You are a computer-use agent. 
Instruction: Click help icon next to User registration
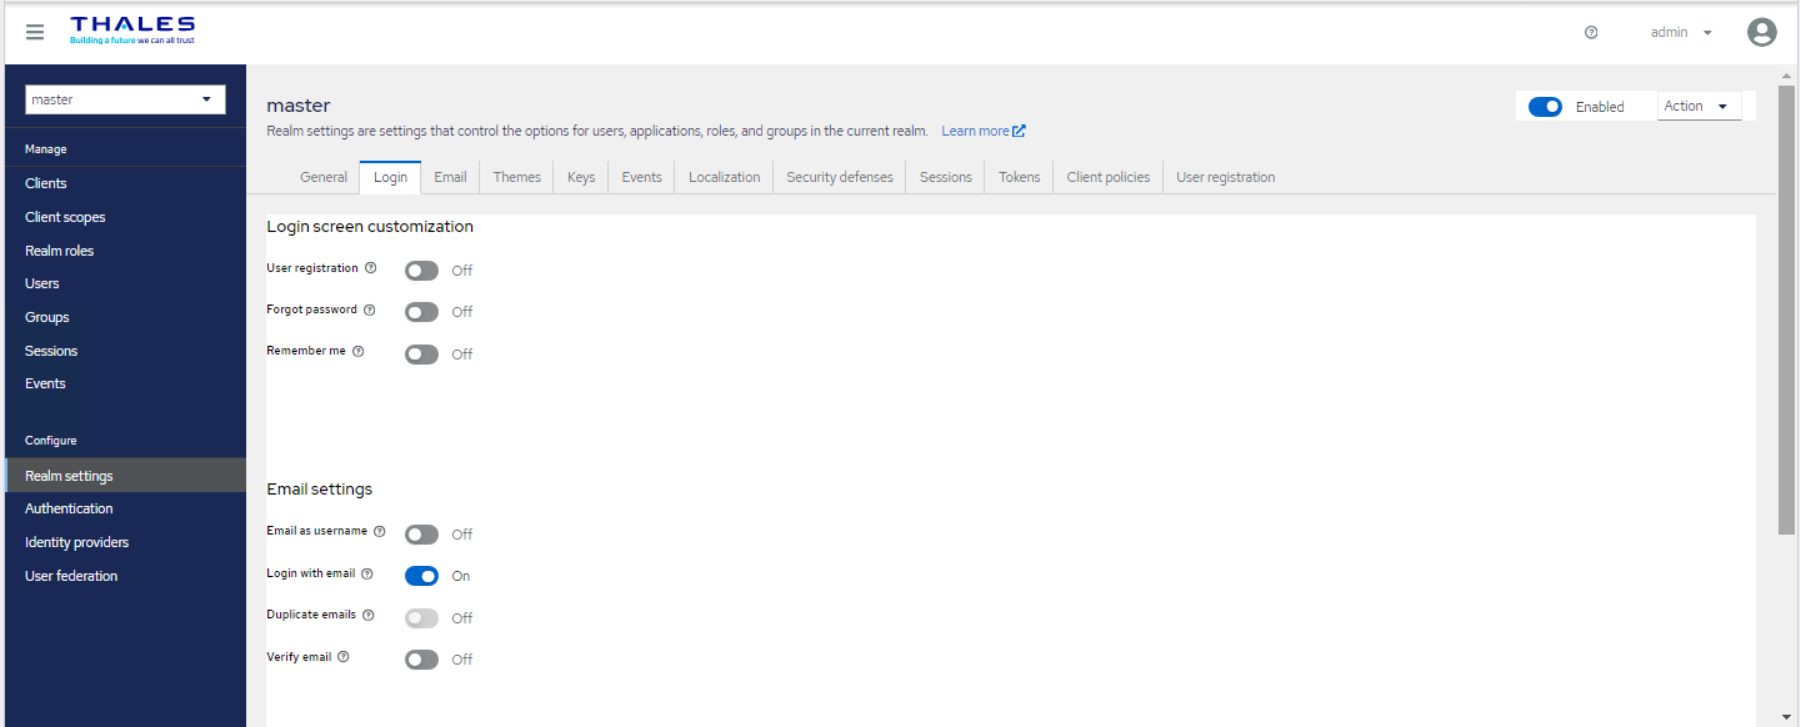371,268
